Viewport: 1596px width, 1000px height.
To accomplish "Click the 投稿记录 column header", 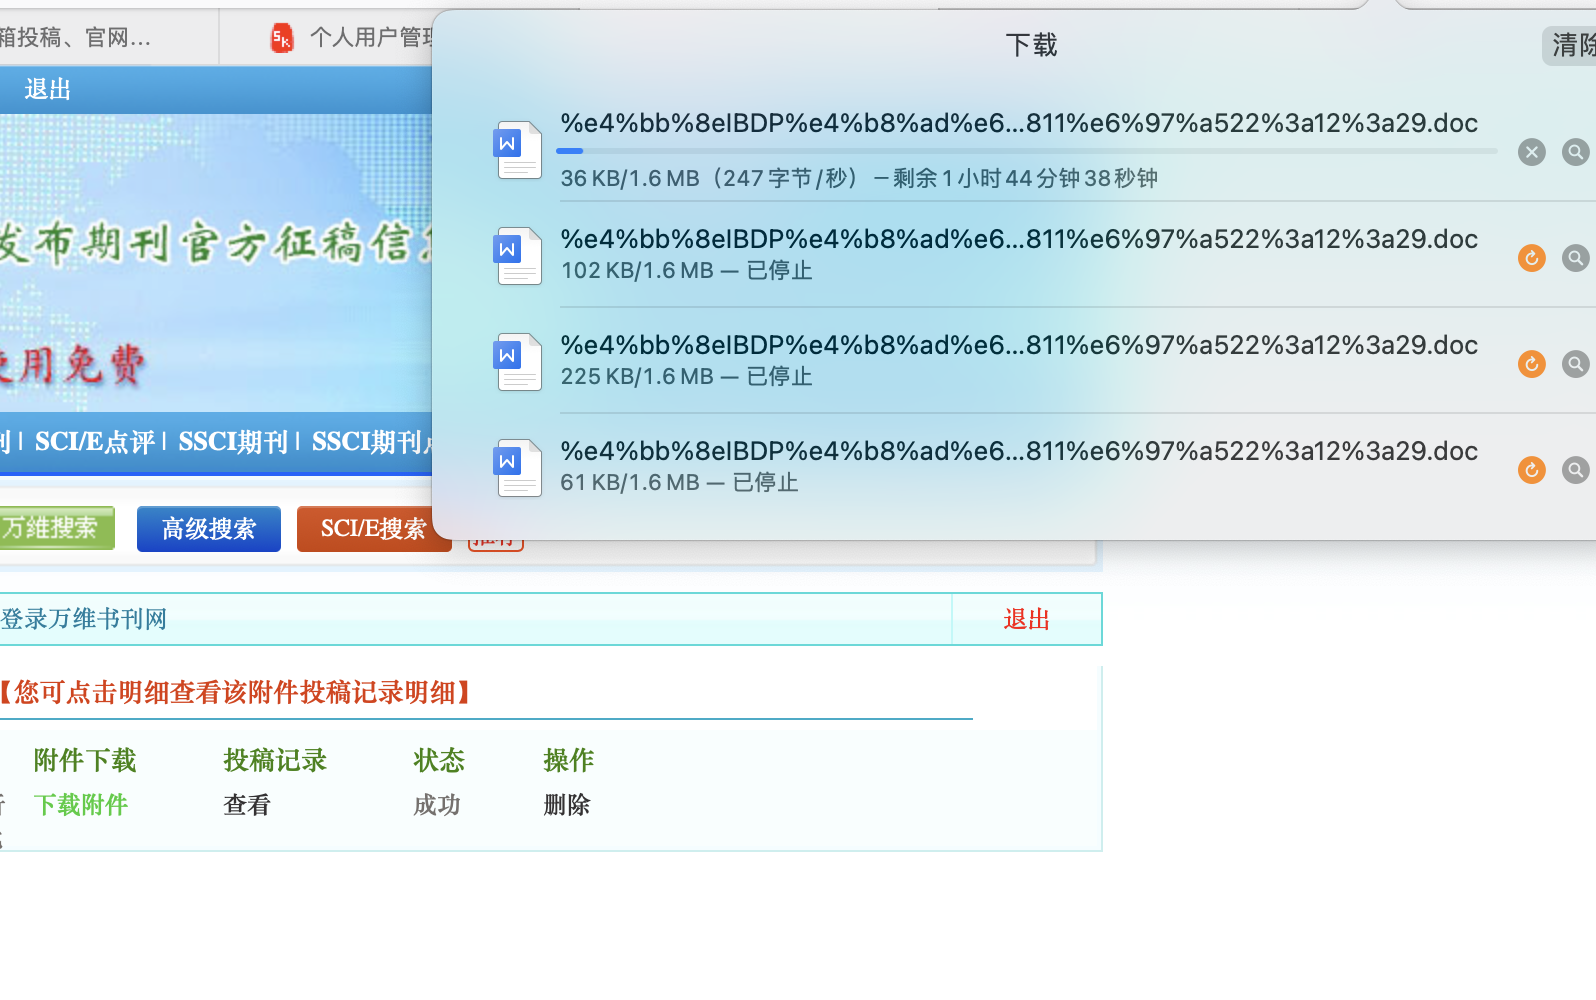I will [275, 761].
